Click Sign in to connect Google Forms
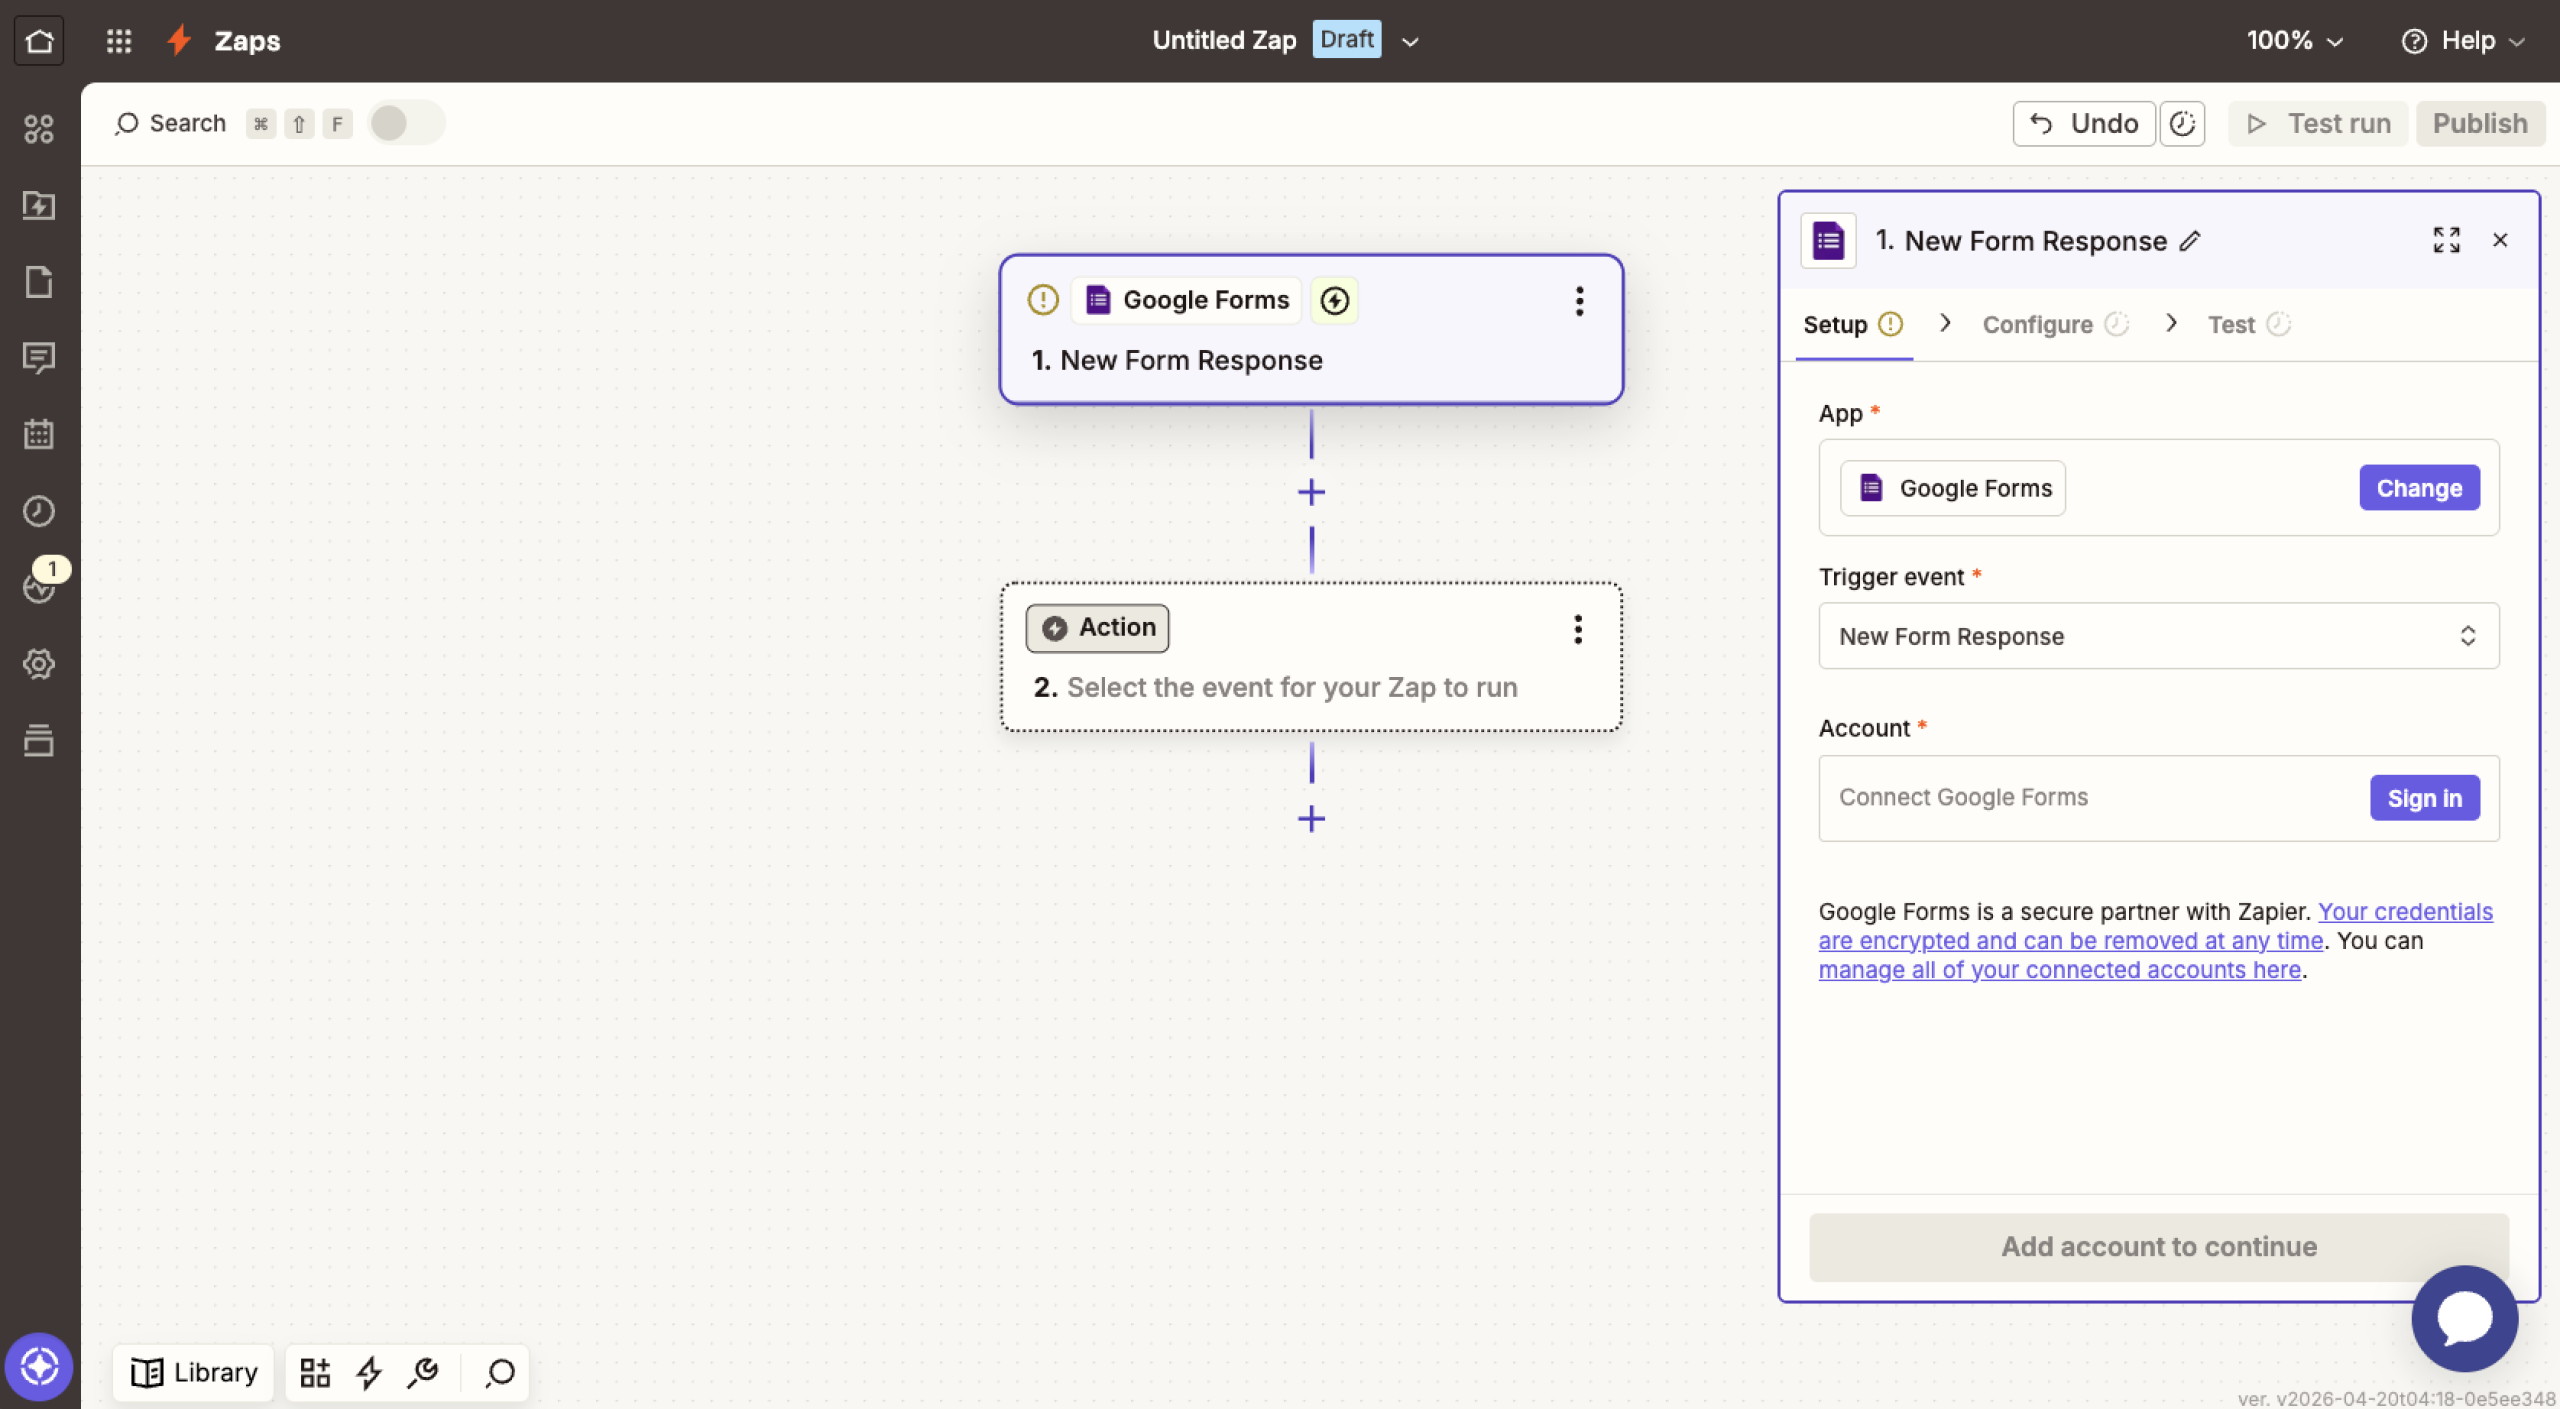The height and width of the screenshot is (1409, 2560). 2423,798
